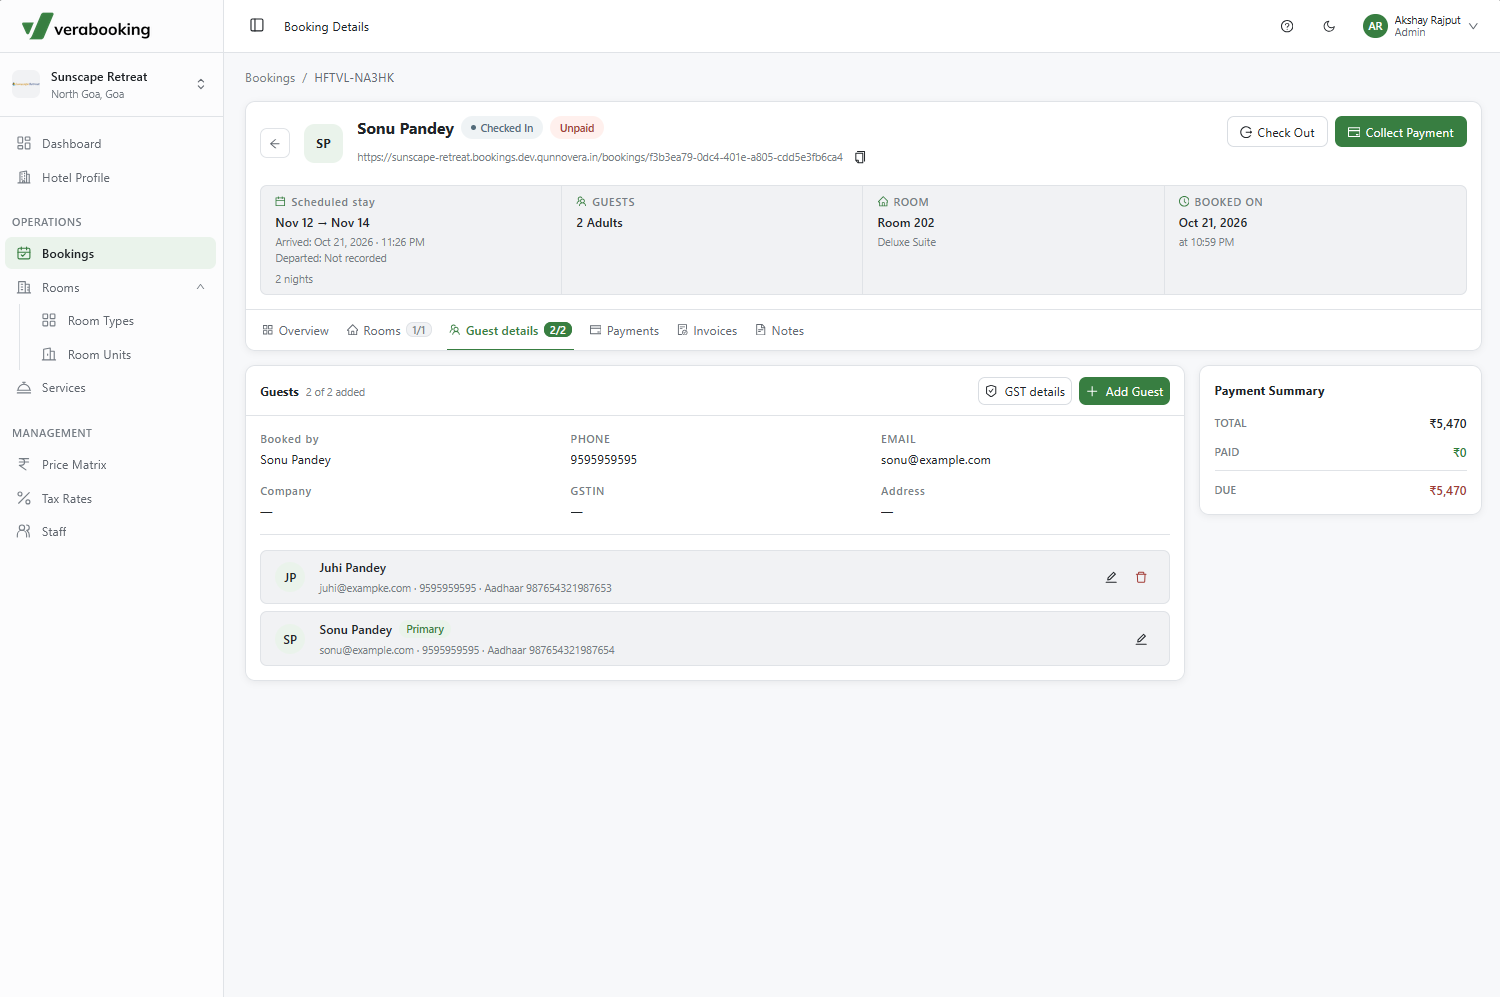Click the Collect Payment button
Screen dimensions: 1500x997
(1400, 132)
